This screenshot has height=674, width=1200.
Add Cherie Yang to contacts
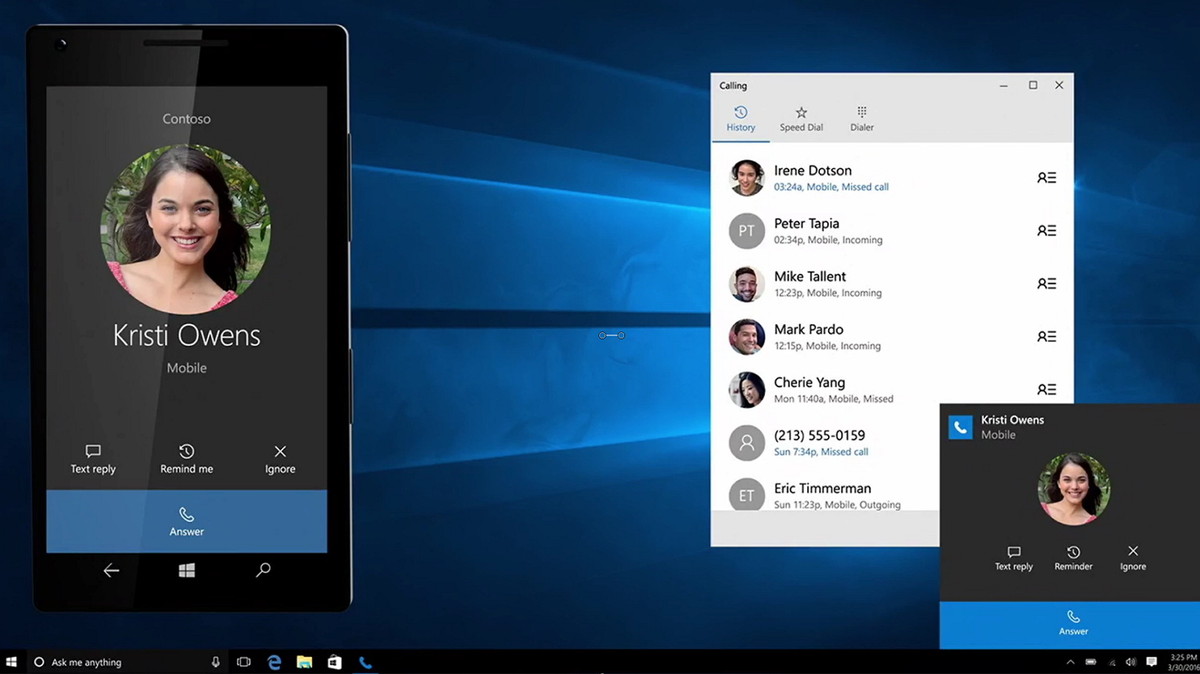(1046, 389)
